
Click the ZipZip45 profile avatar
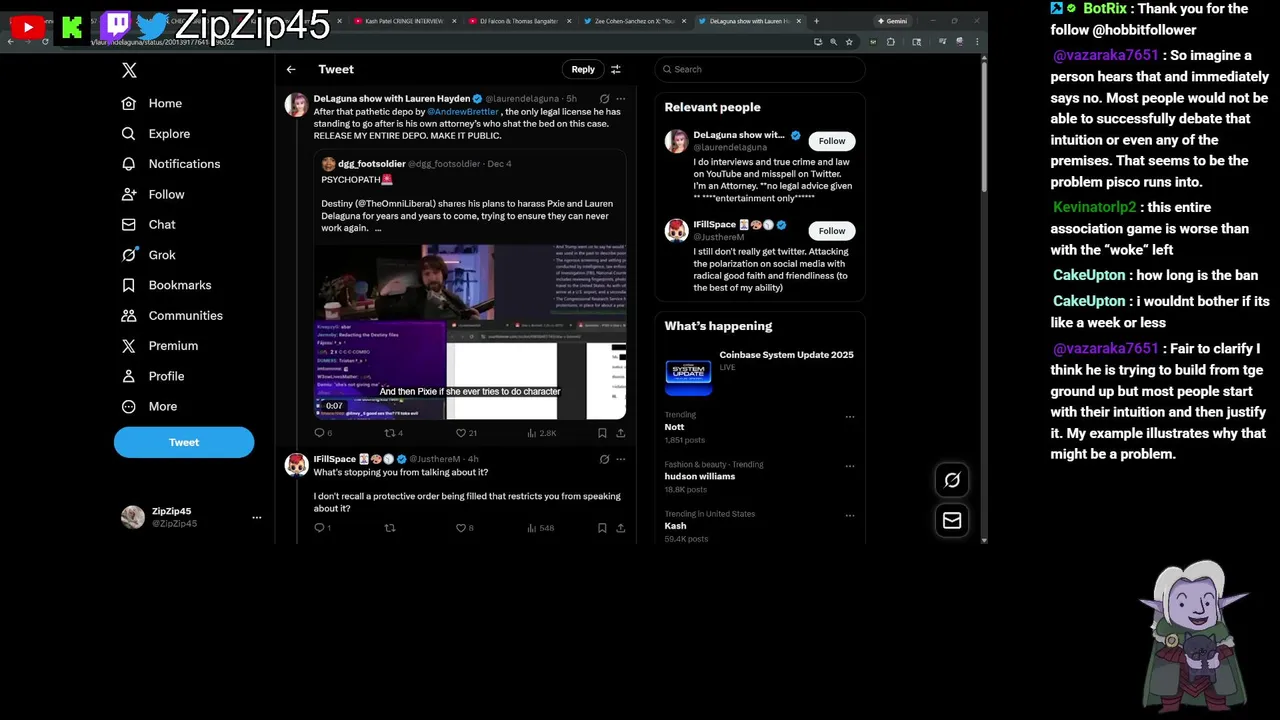133,517
